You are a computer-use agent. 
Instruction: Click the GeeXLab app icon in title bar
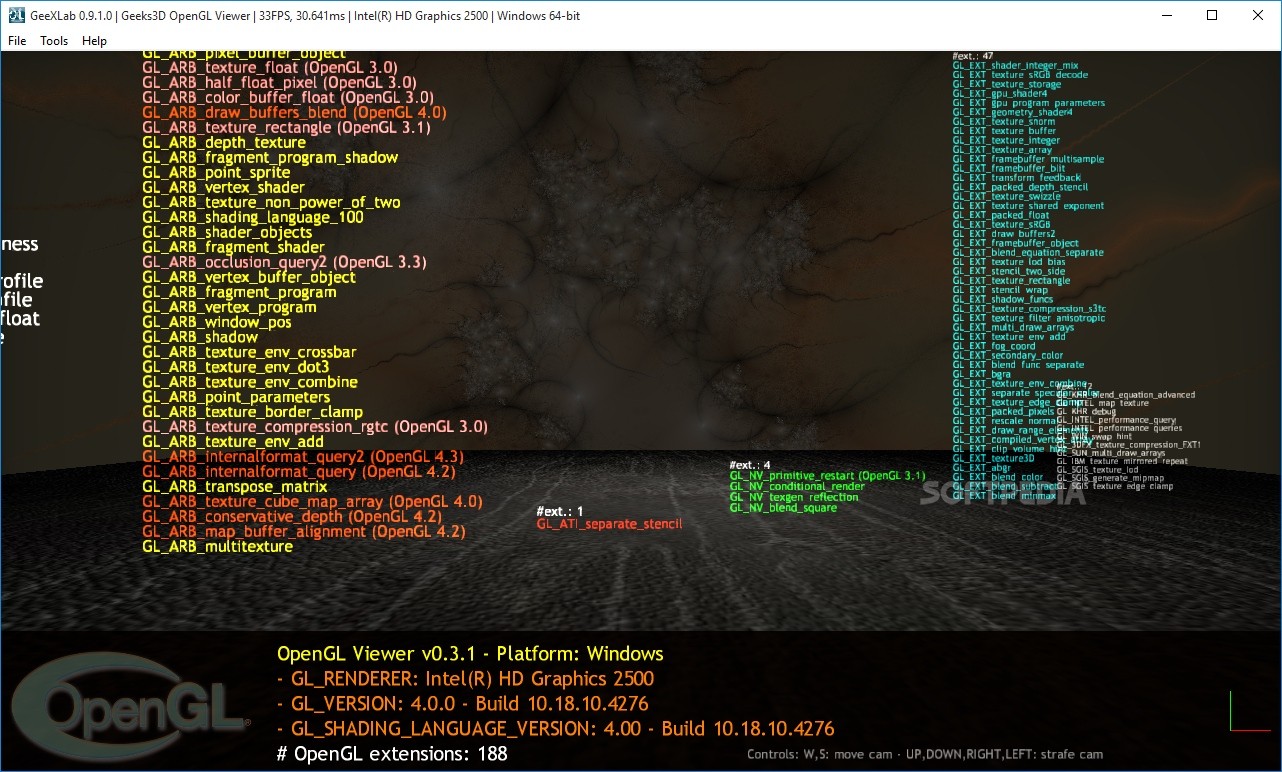click(16, 15)
